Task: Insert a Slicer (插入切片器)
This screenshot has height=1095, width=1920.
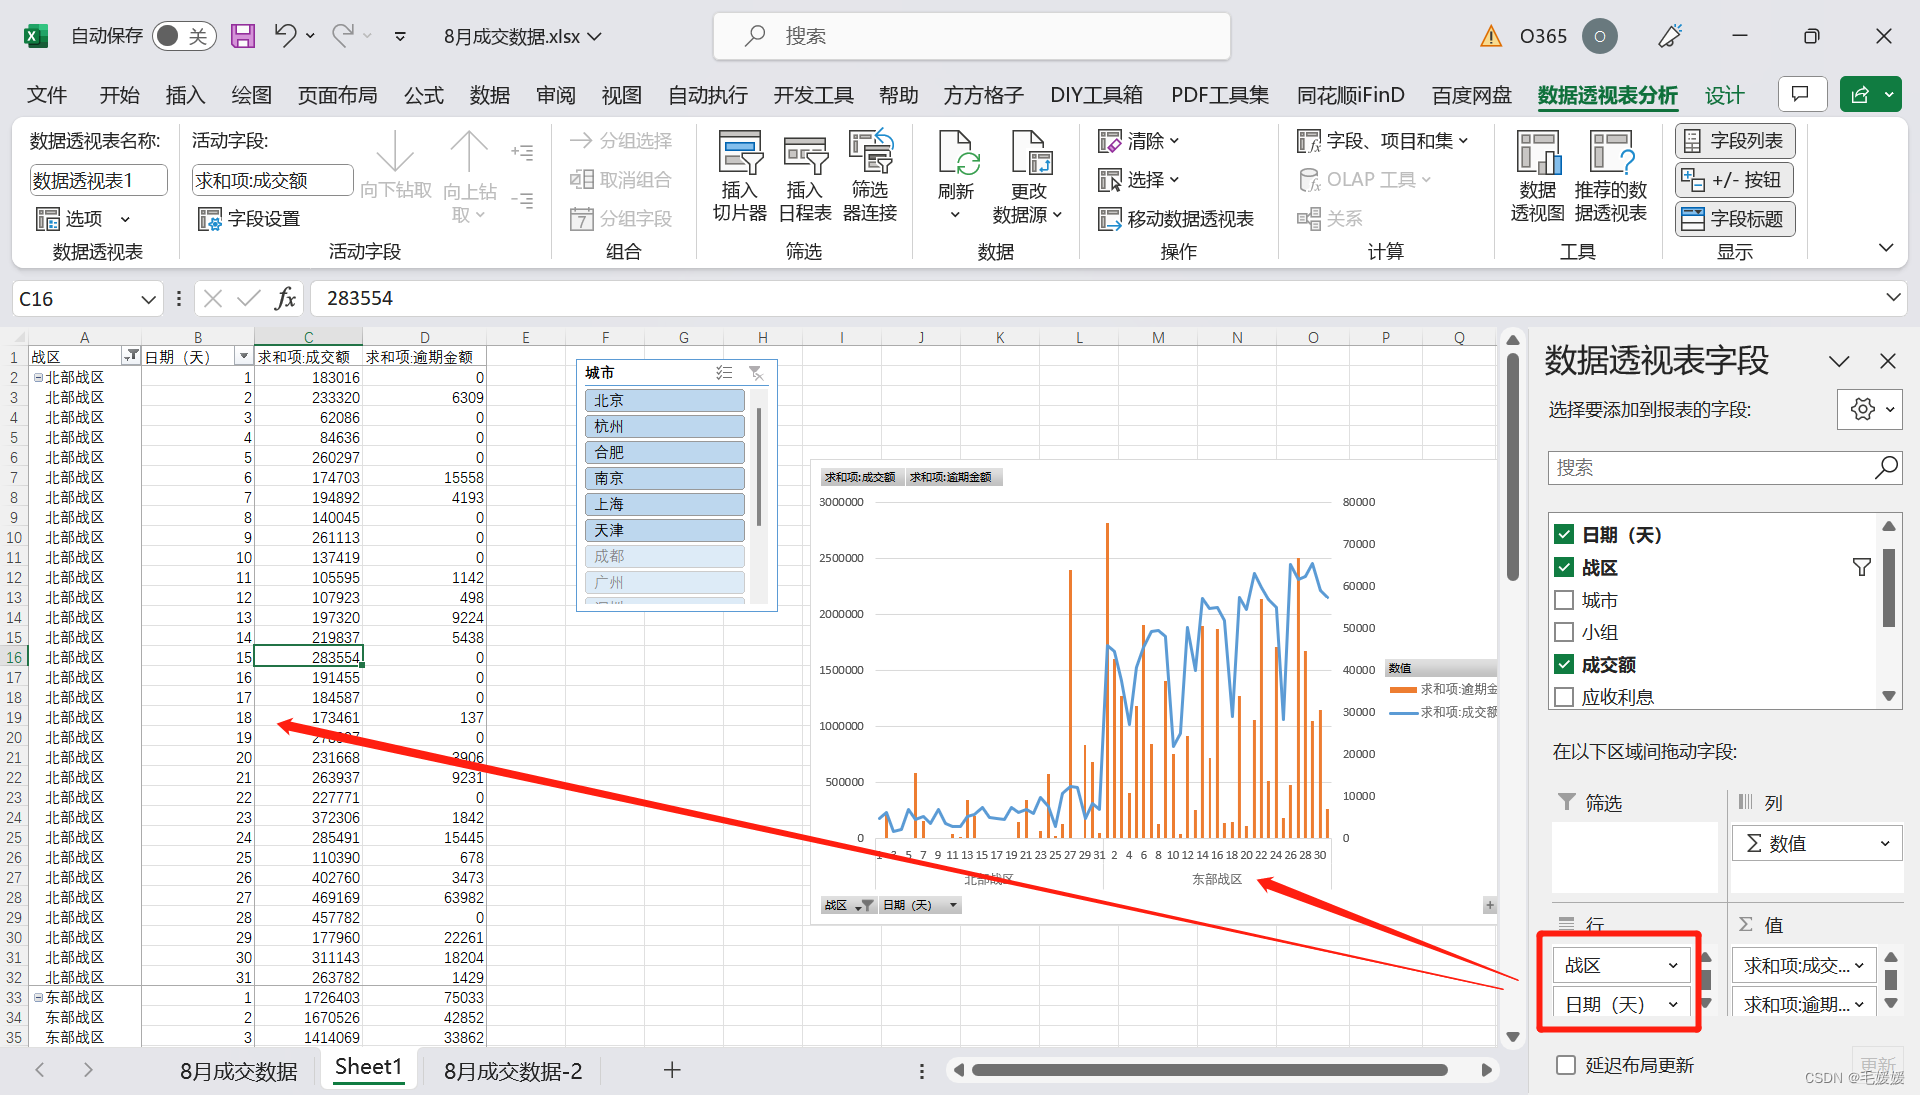Action: point(740,176)
